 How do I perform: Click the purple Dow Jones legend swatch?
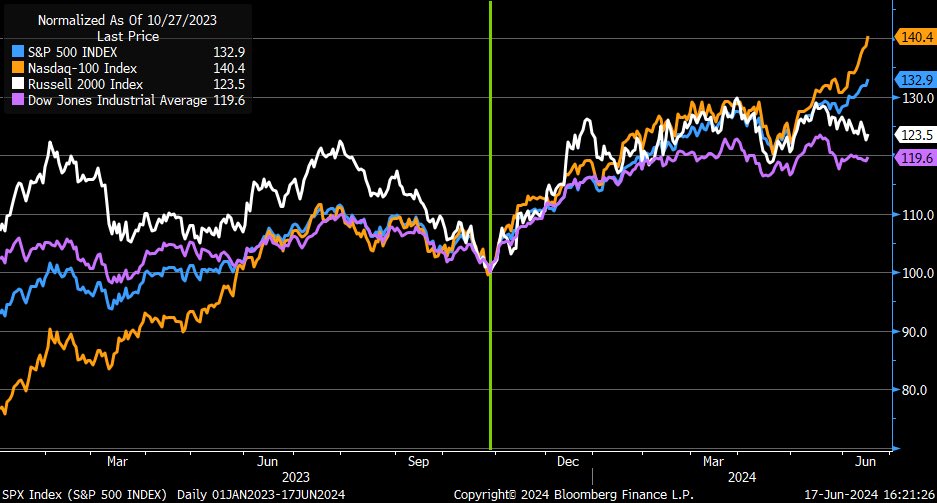pos(18,100)
